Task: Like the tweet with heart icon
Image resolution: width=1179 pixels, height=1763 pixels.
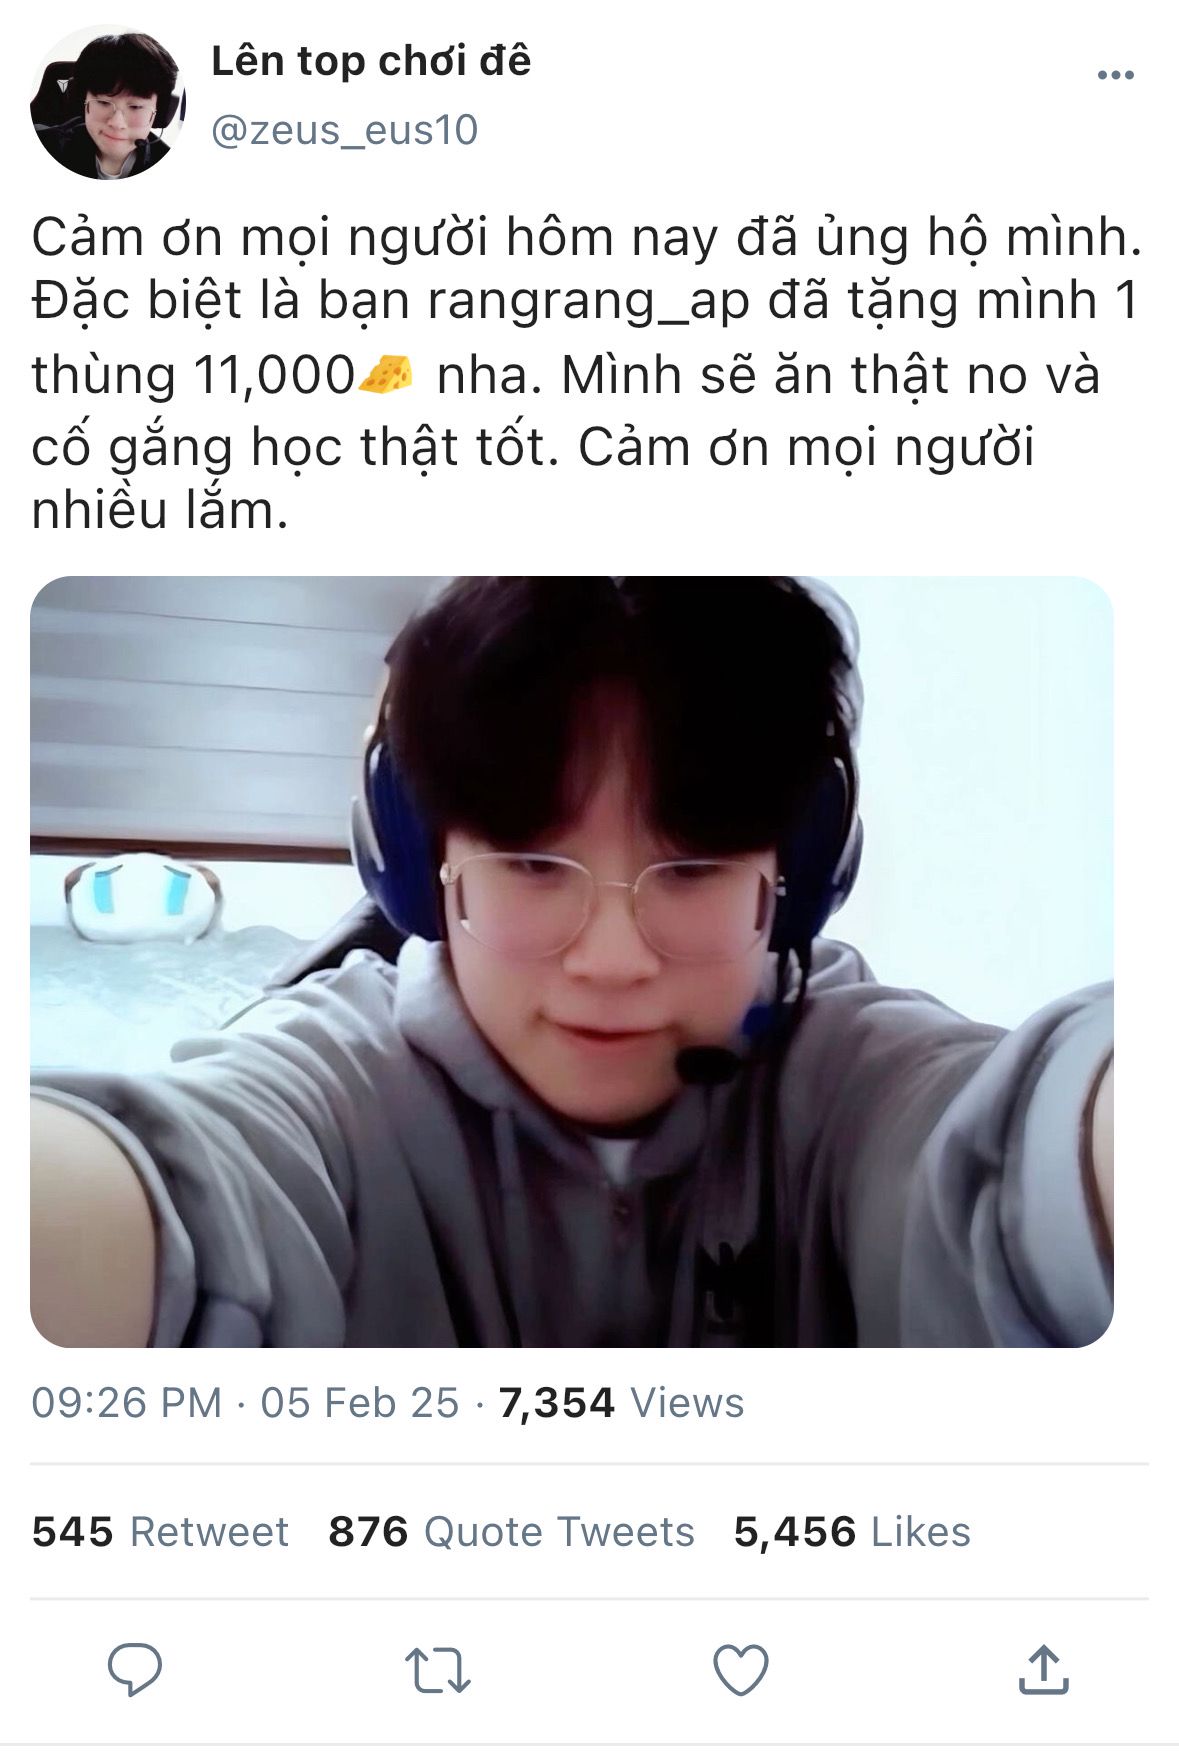Action: click(x=741, y=1670)
